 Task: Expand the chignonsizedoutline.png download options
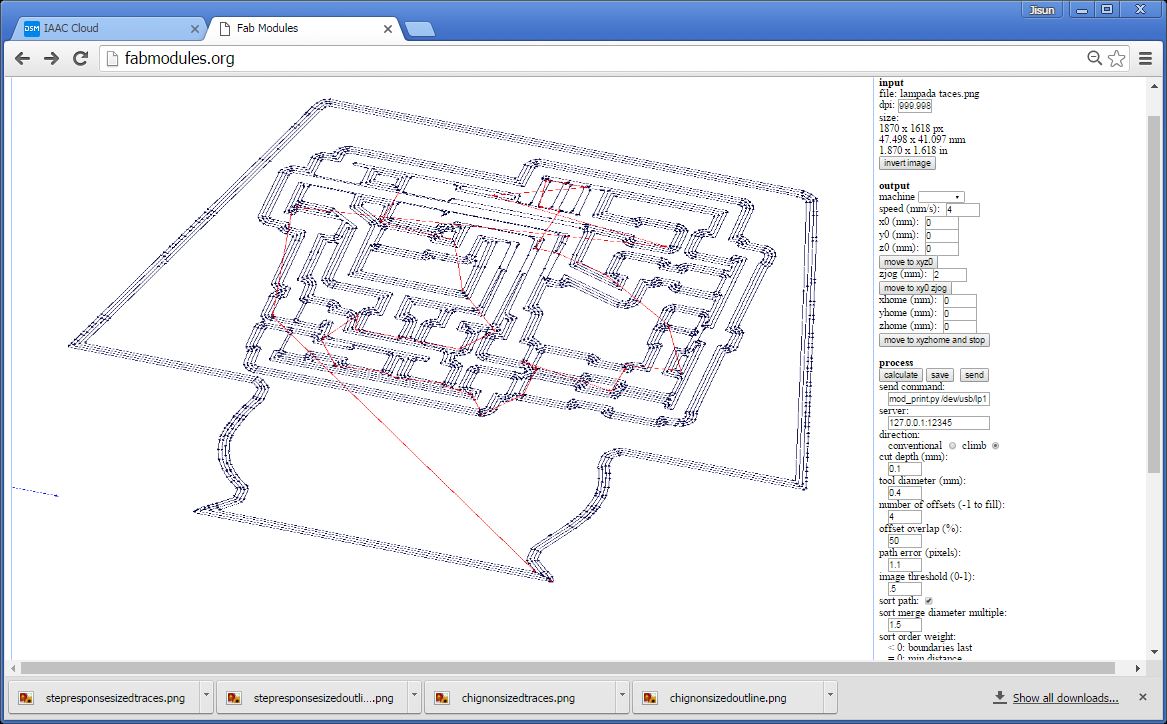pyautogui.click(x=830, y=696)
